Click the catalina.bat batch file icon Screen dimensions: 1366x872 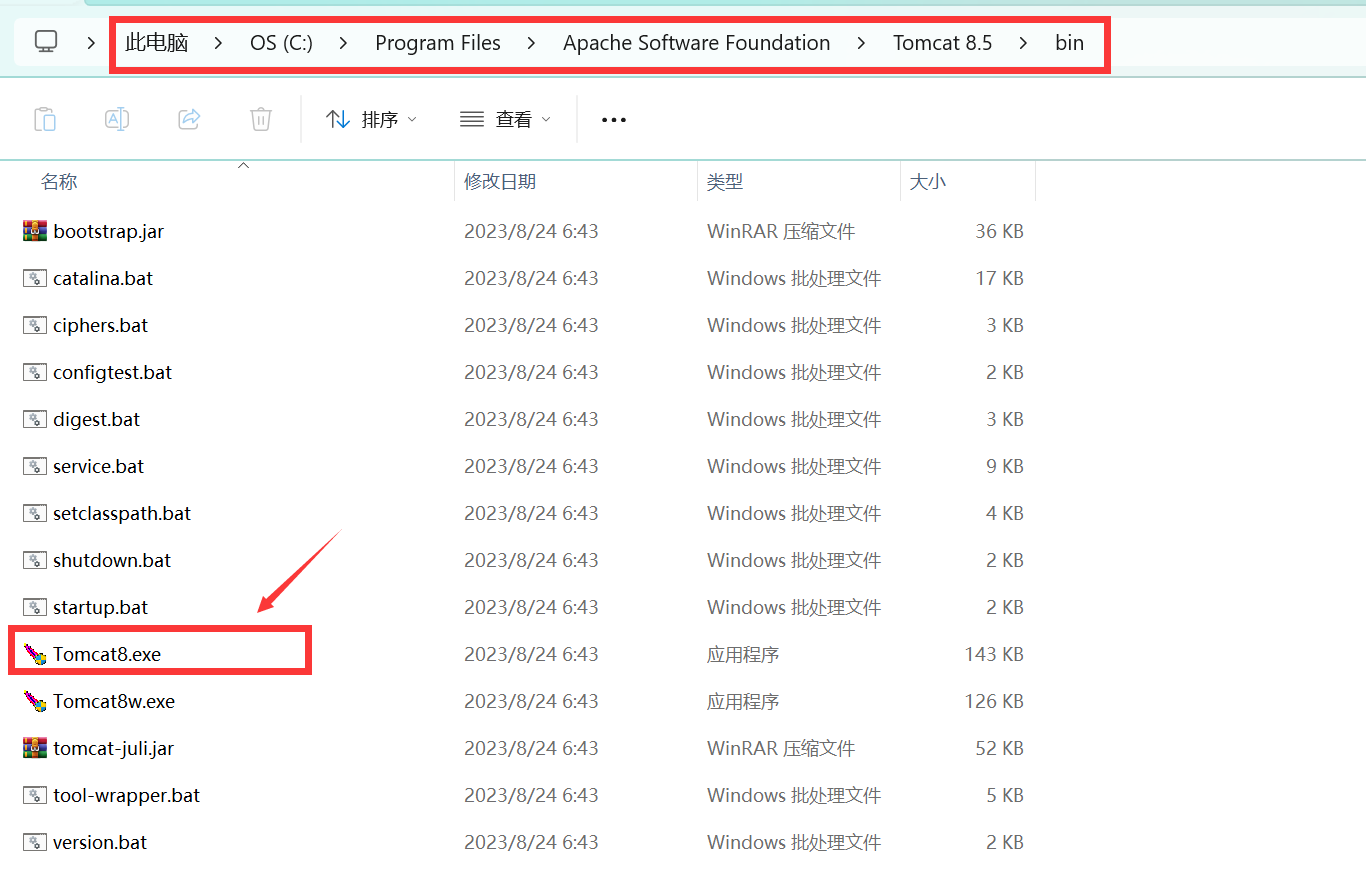[35, 278]
